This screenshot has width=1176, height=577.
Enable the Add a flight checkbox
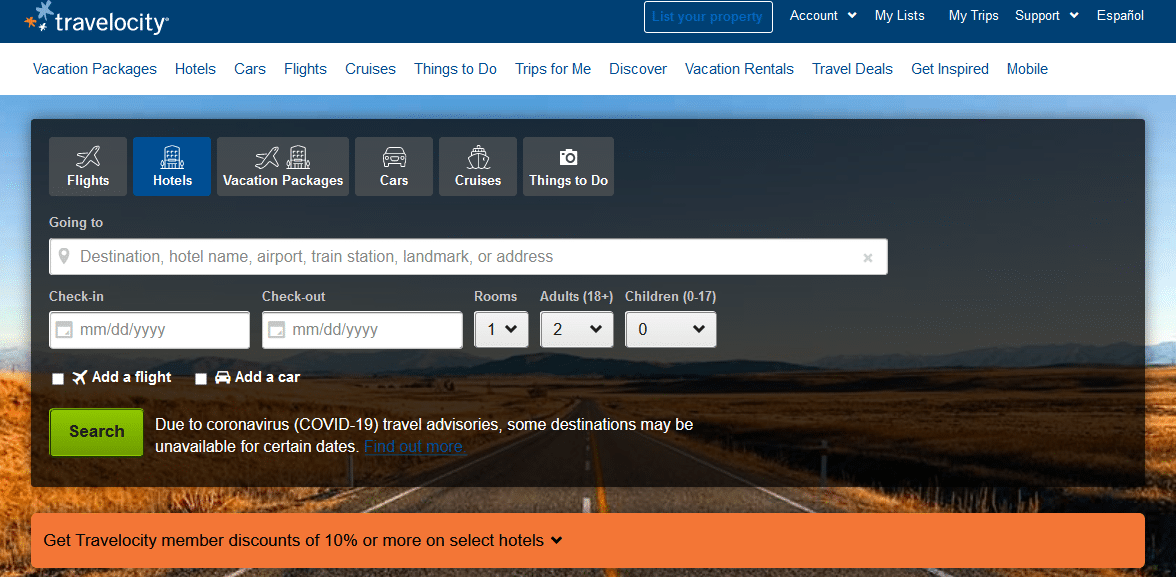tap(58, 379)
